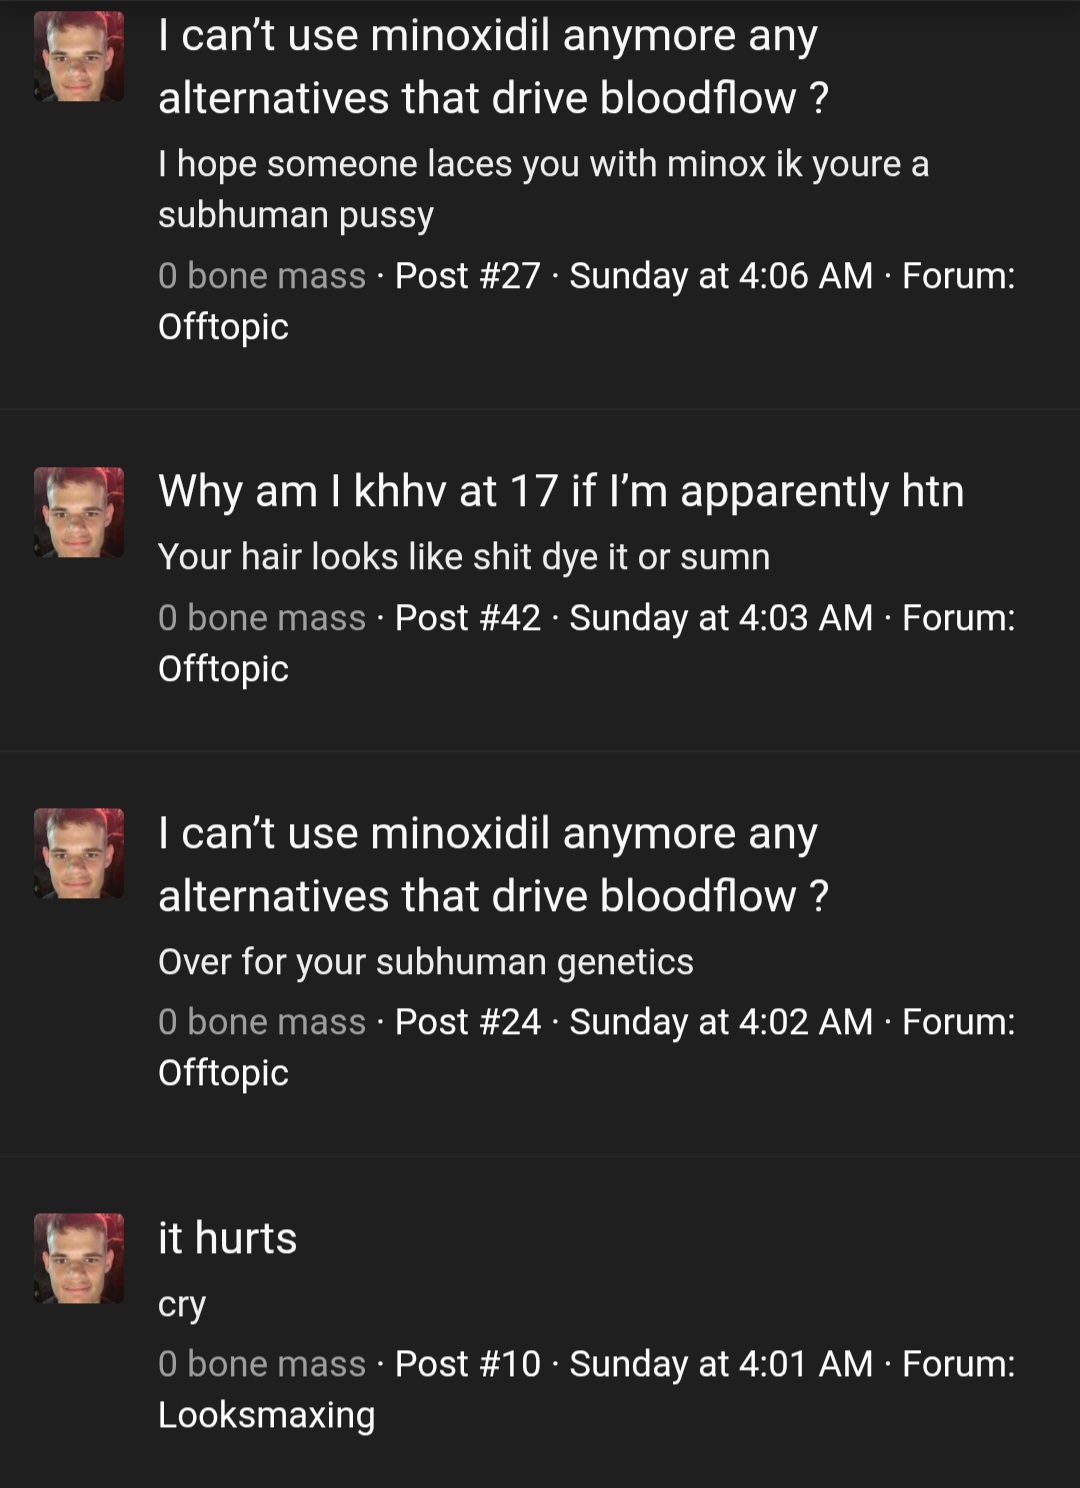Open the "it hurts" thread title
The width and height of the screenshot is (1080, 1488).
[227, 1238]
